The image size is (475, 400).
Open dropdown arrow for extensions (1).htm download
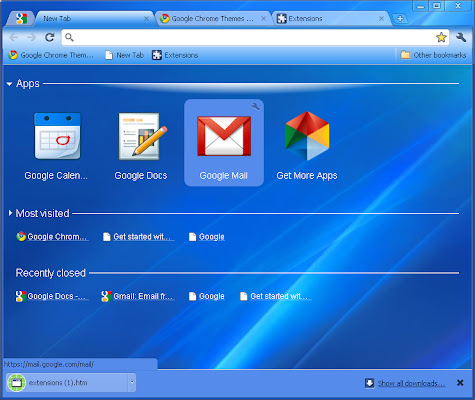[132, 383]
